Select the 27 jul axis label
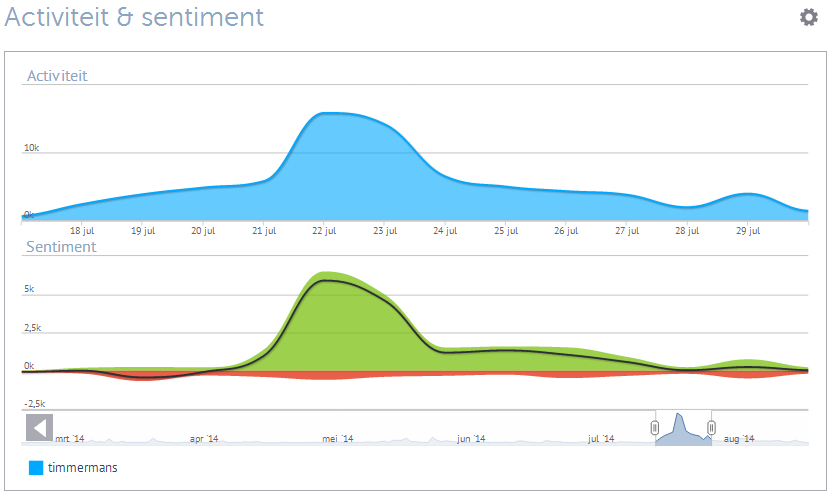This screenshot has height=494, width=829. pyautogui.click(x=627, y=231)
